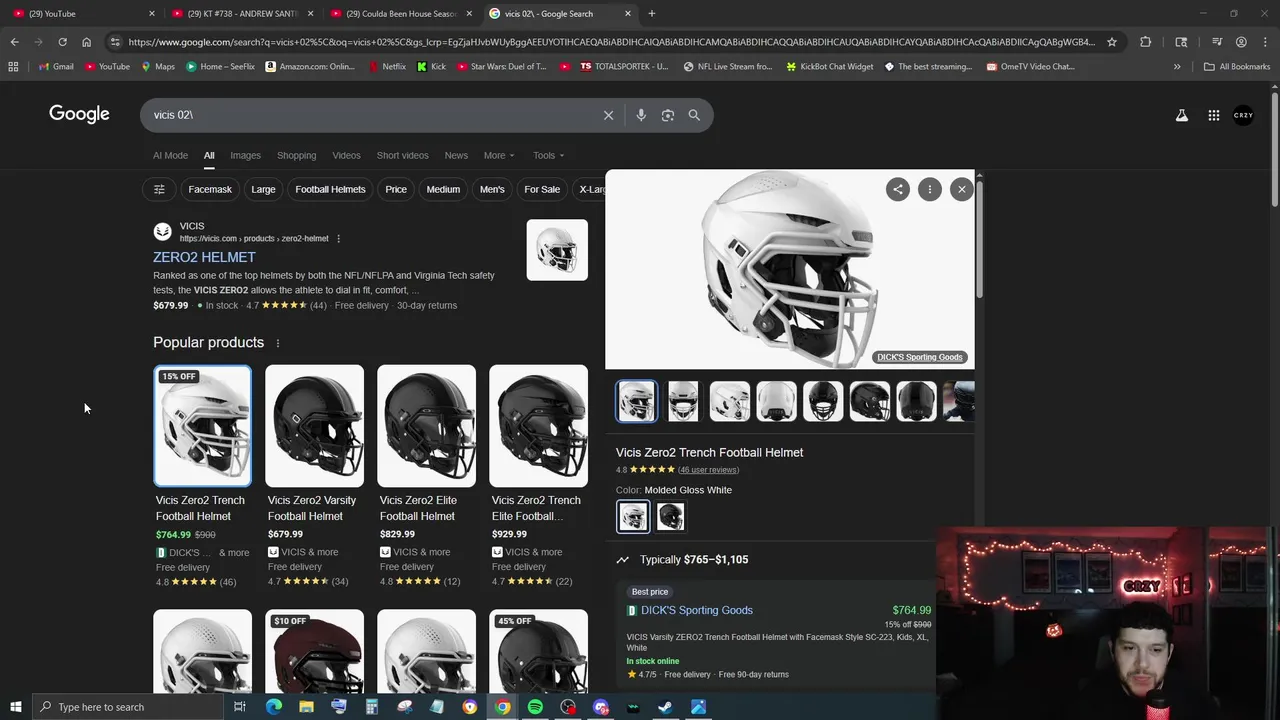Viewport: 1280px width, 720px height.
Task: Focus the Google search input field
Action: 370,115
